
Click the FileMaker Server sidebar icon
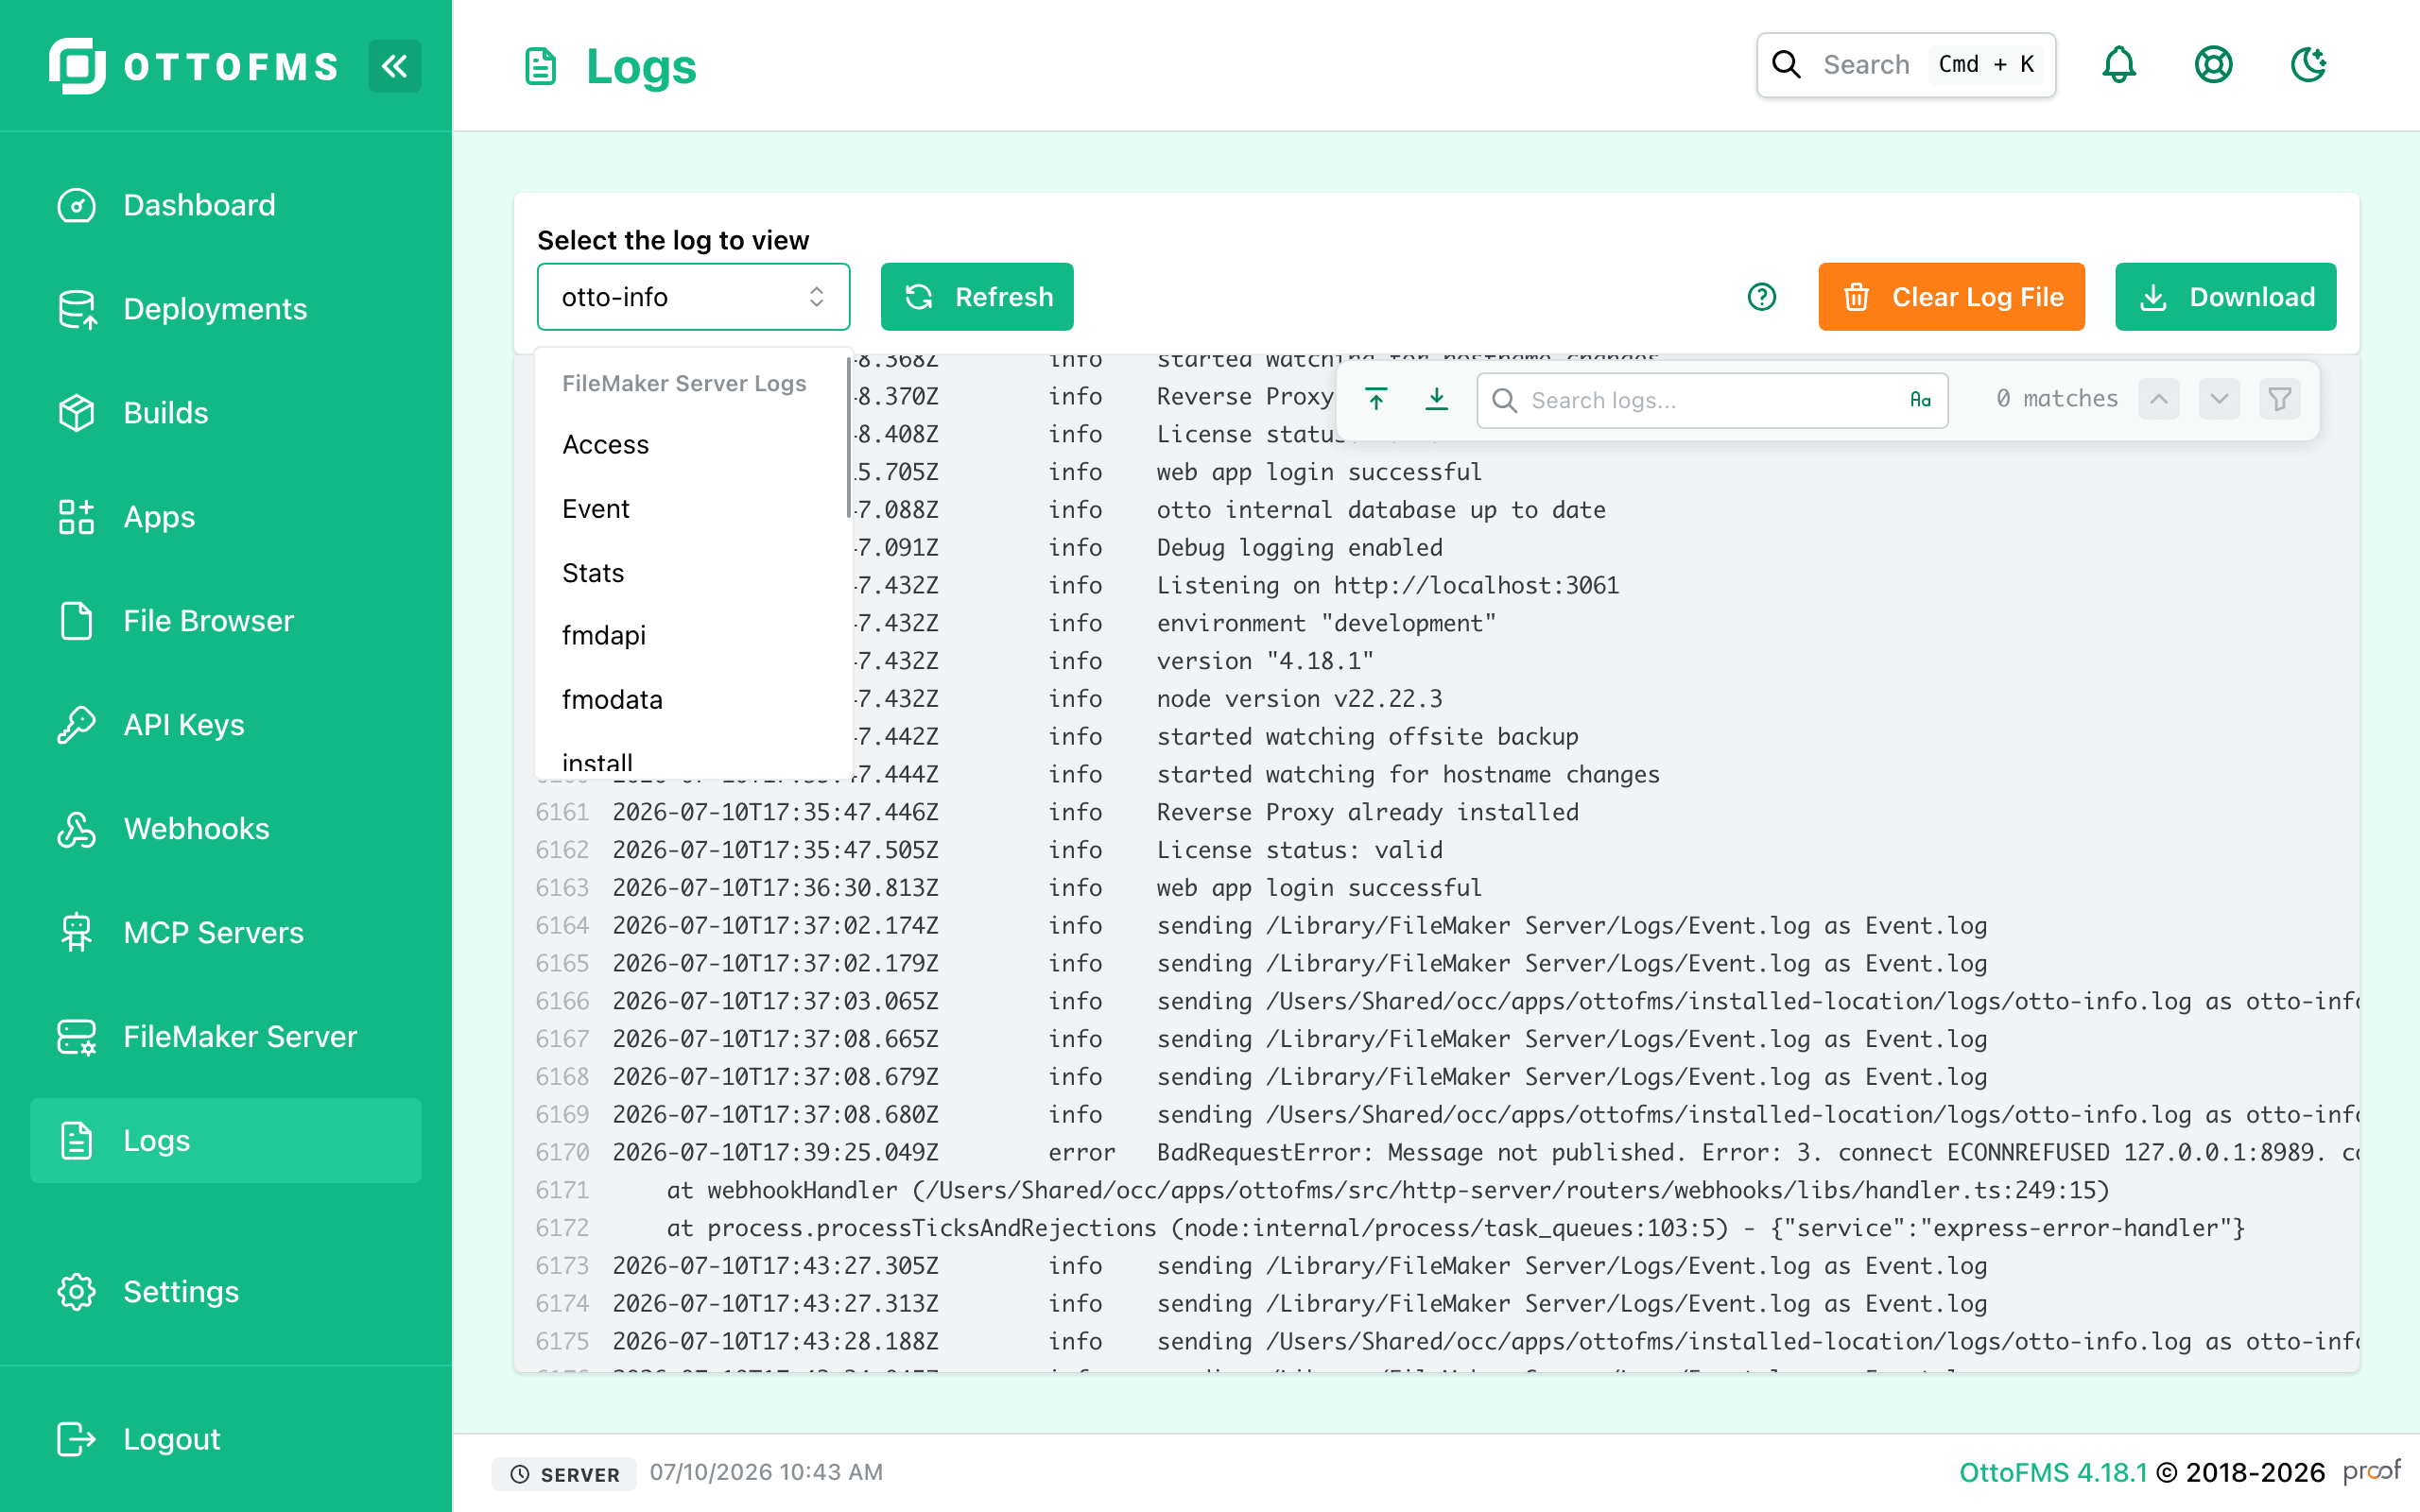click(x=77, y=1037)
